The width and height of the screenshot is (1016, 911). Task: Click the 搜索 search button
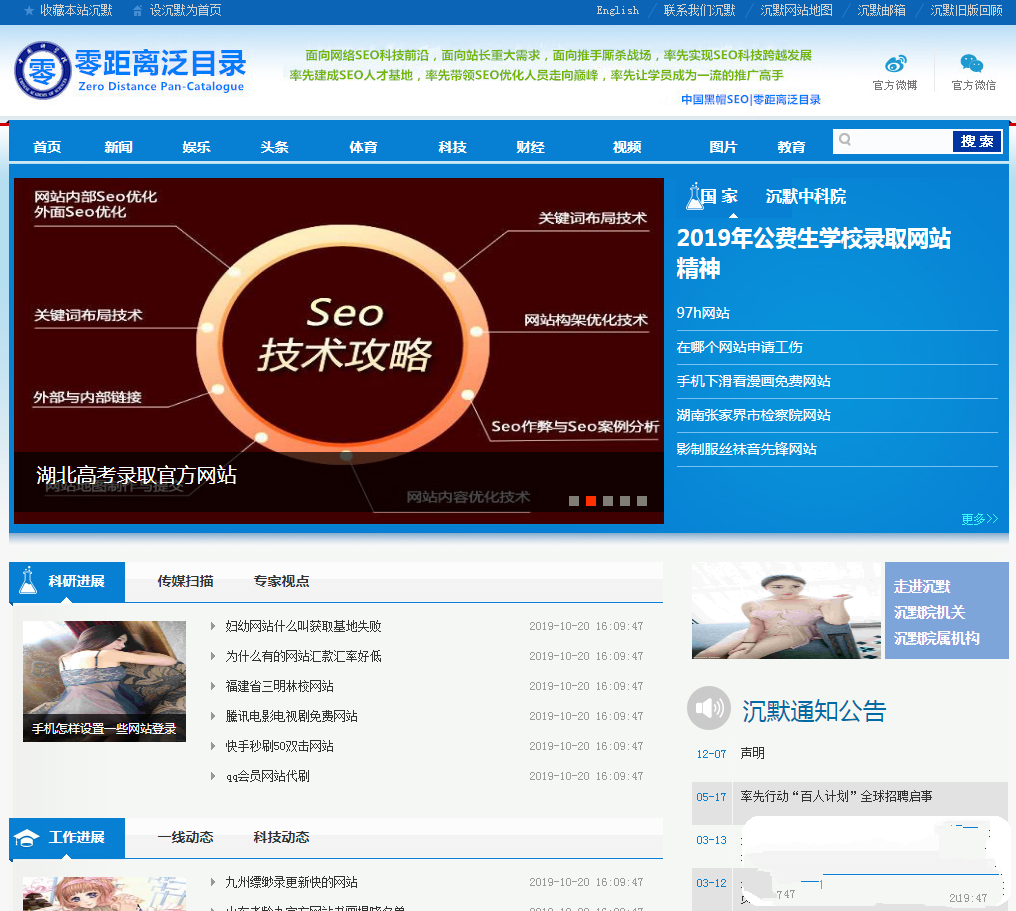click(975, 141)
